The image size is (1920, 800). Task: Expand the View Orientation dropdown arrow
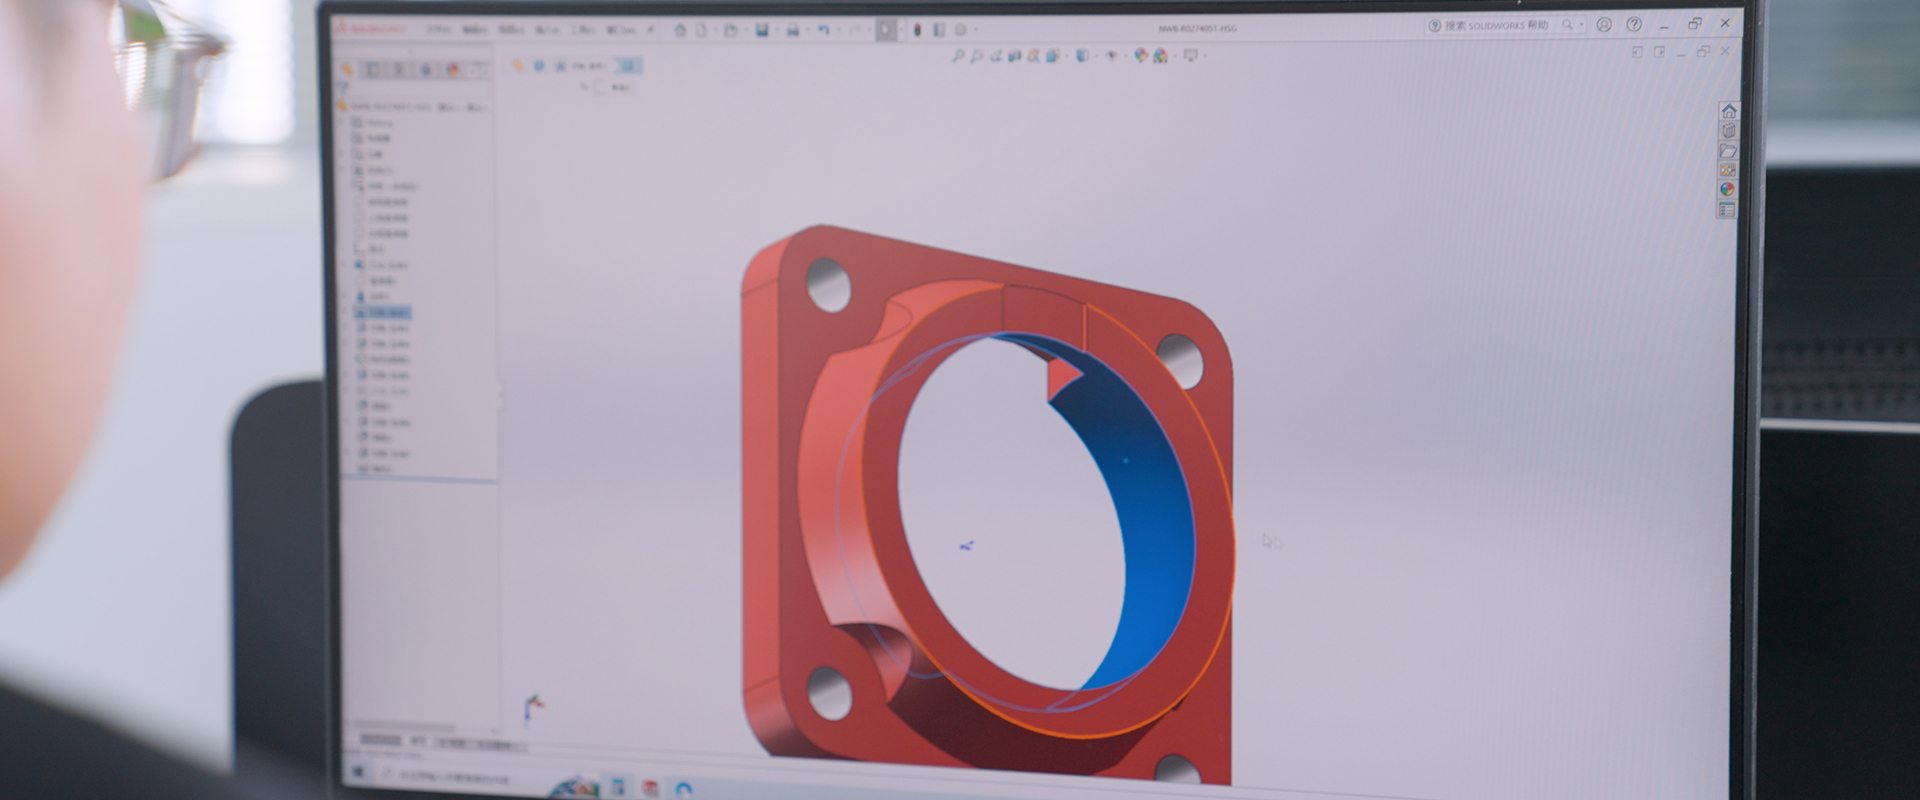point(1067,56)
